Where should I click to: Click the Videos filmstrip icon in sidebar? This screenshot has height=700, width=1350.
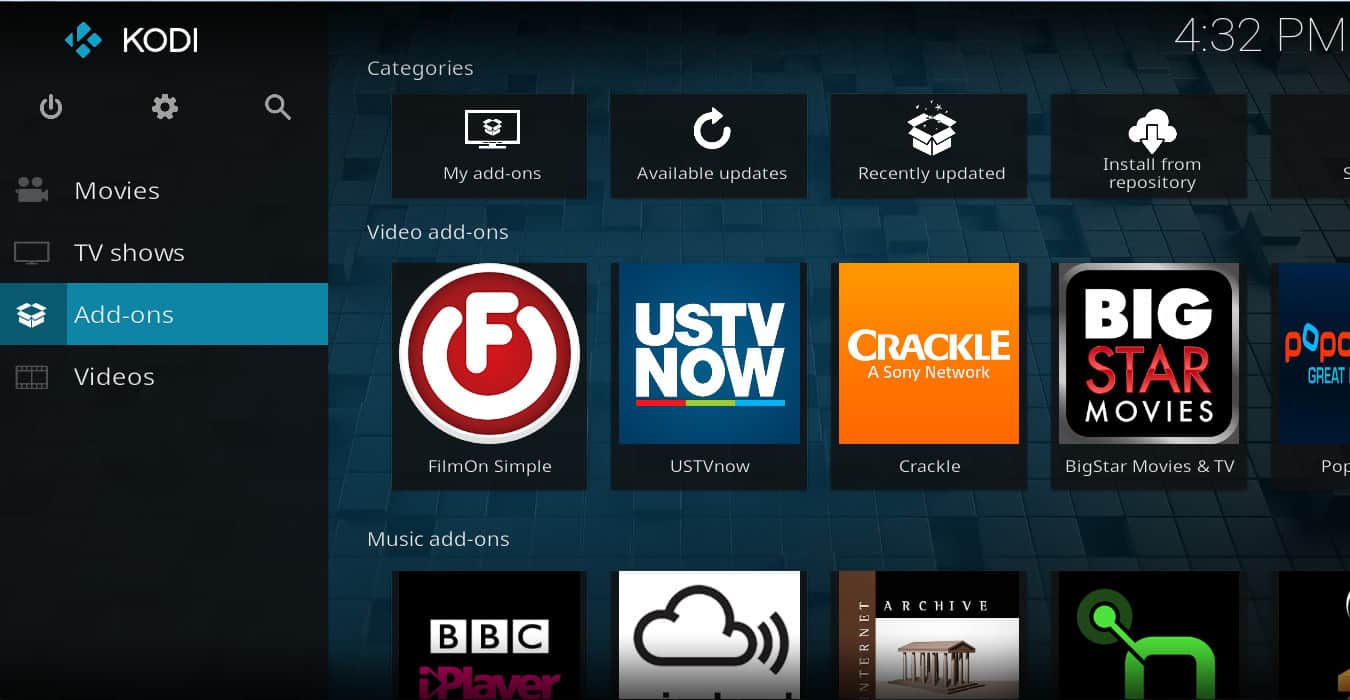(32, 377)
